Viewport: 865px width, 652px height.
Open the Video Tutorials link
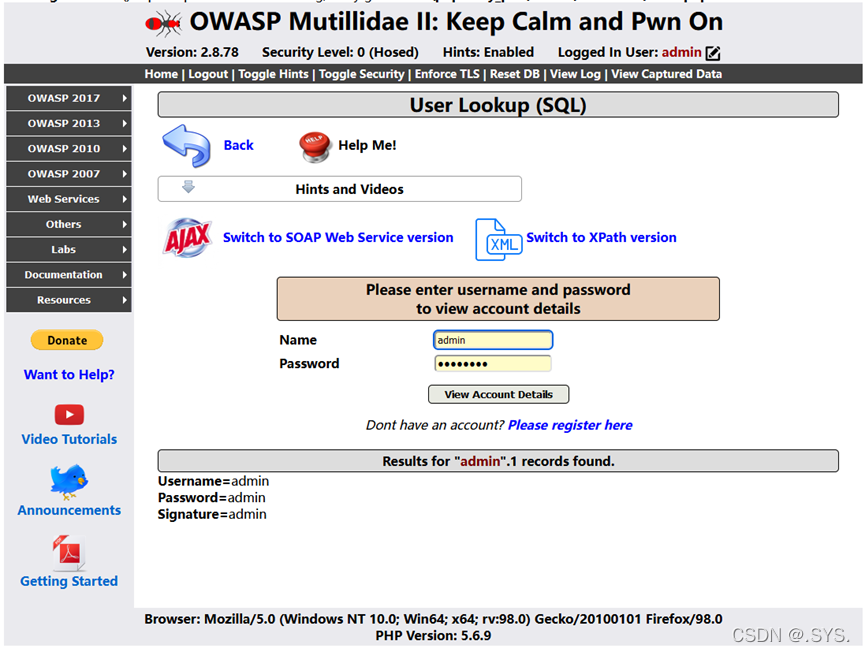69,439
